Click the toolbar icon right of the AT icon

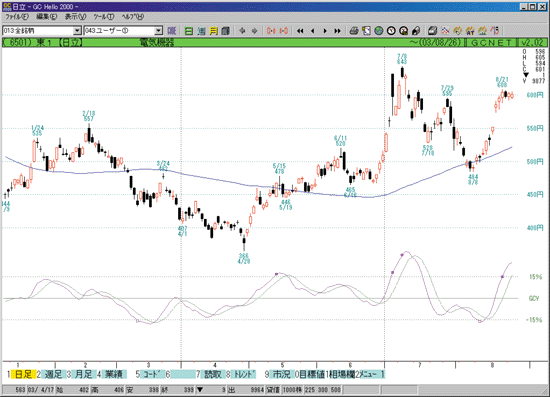(x=483, y=31)
